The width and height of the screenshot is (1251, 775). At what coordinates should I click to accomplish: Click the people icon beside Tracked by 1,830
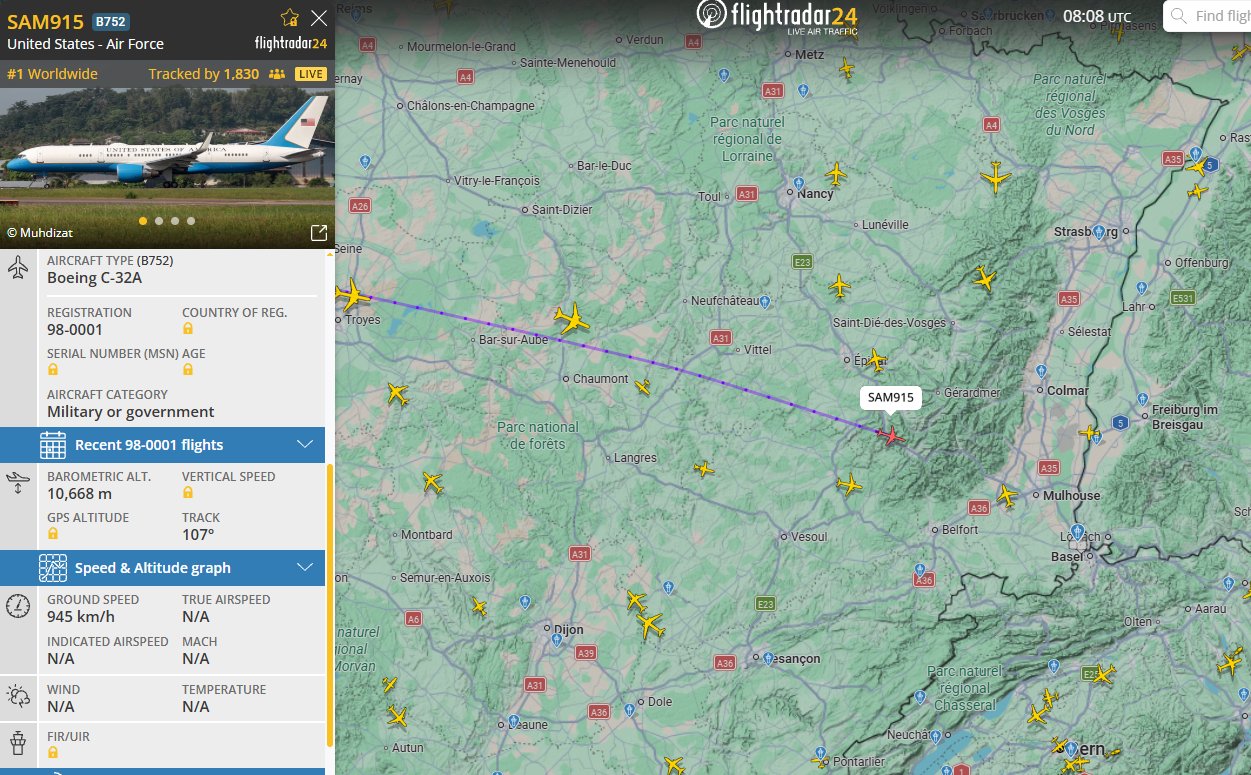tap(277, 74)
